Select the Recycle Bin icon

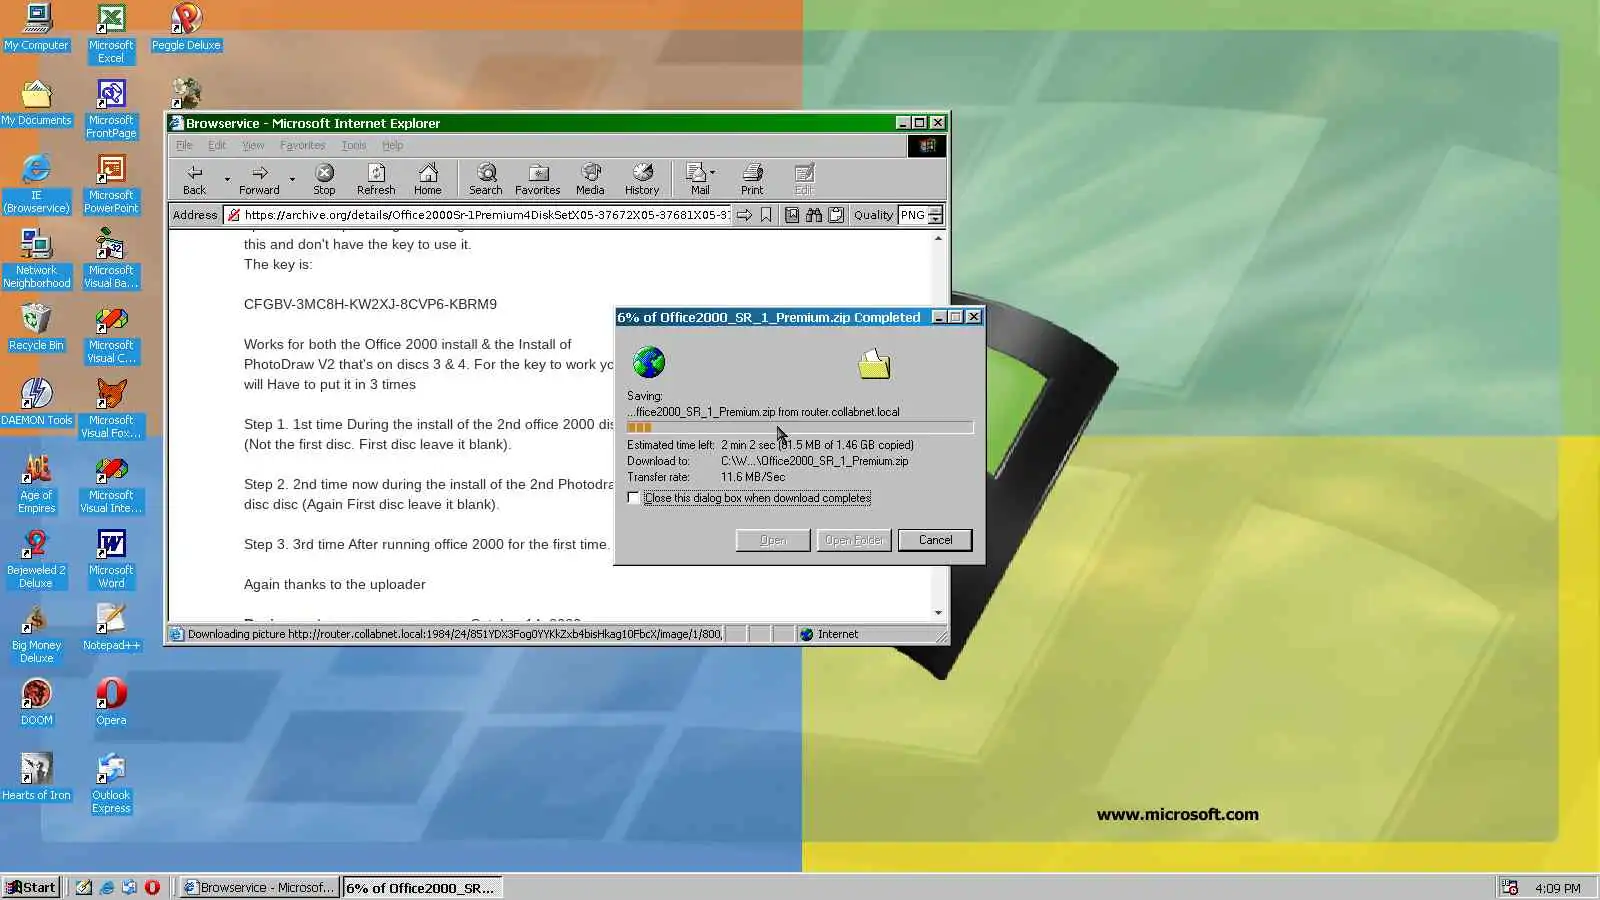click(x=36, y=327)
